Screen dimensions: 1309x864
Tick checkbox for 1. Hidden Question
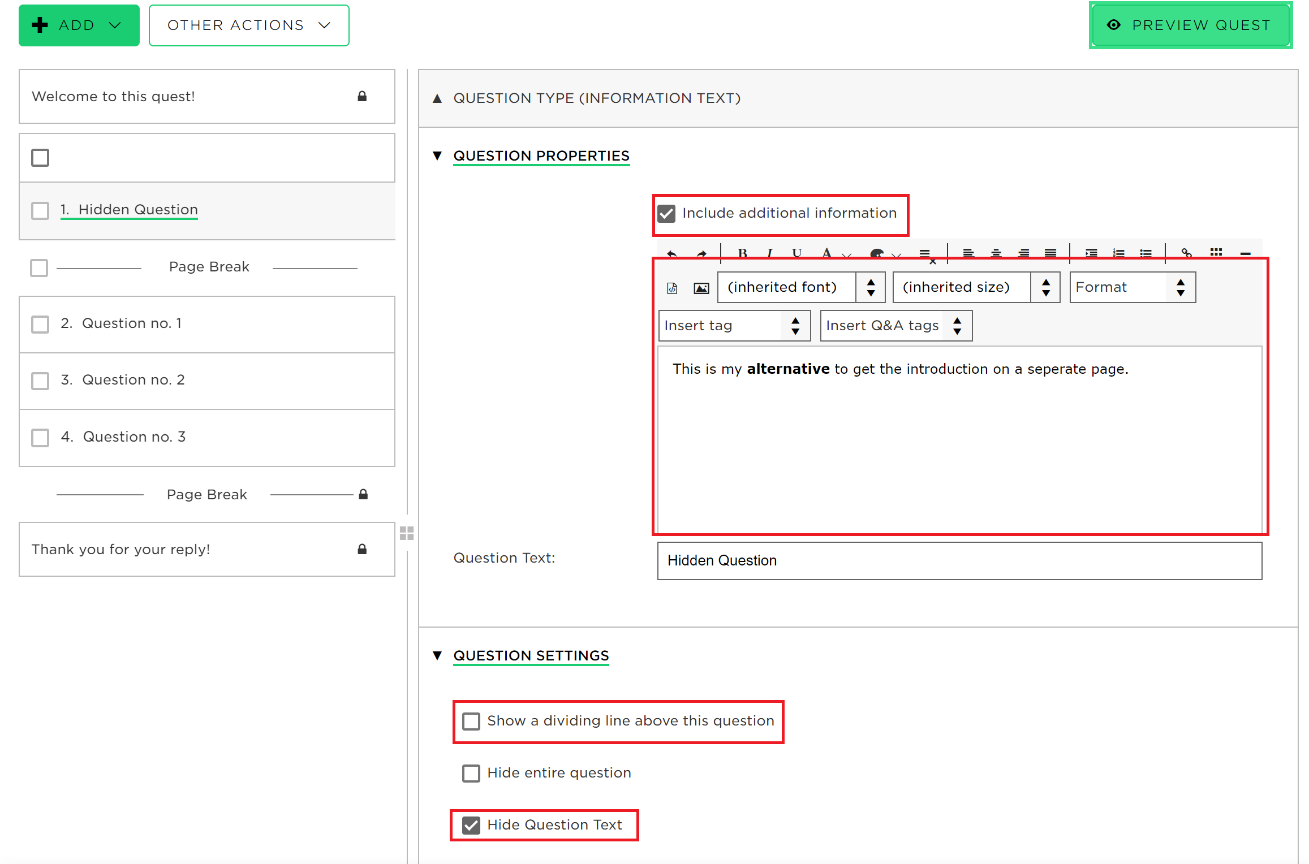(x=40, y=210)
